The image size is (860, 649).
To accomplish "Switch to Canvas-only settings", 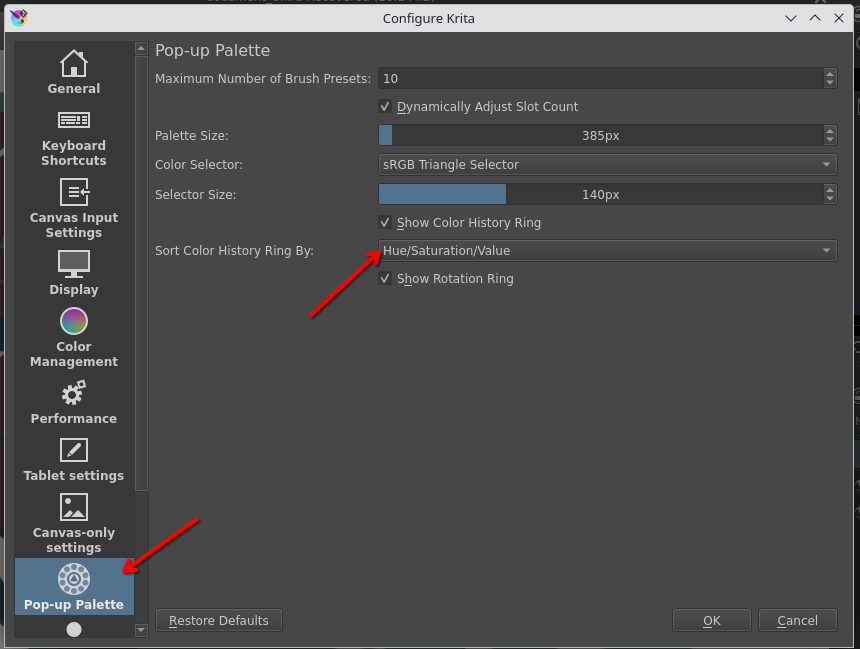I will (x=74, y=523).
